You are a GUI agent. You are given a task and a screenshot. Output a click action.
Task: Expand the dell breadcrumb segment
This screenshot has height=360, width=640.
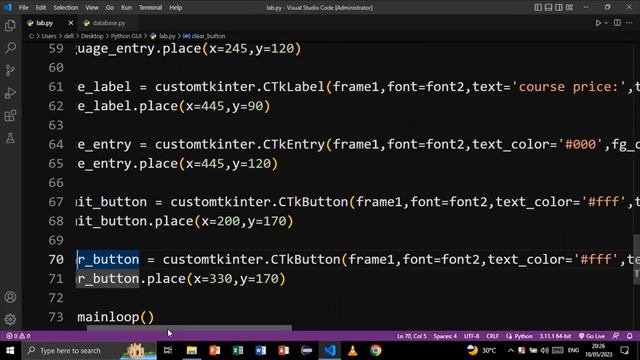coord(69,36)
